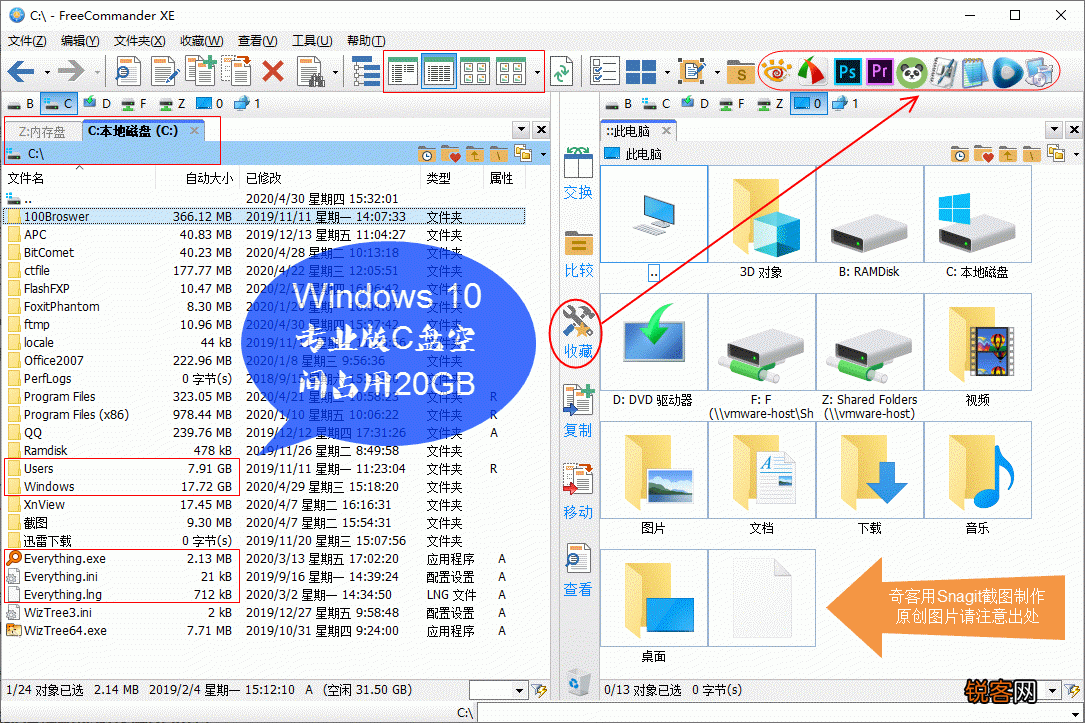Open the view layouts dropdown arrow
1085x723 pixels.
[x=538, y=71]
